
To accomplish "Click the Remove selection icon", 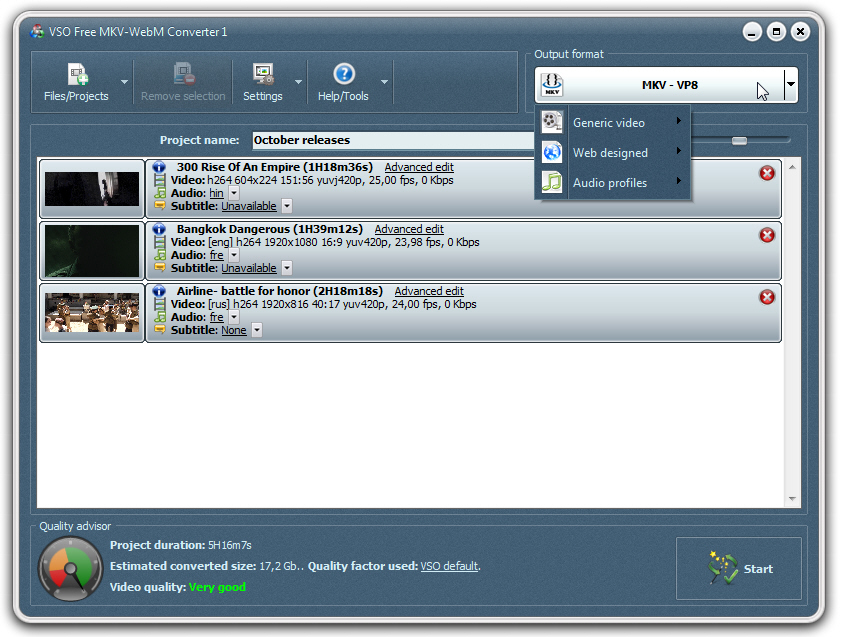I will pyautogui.click(x=183, y=74).
